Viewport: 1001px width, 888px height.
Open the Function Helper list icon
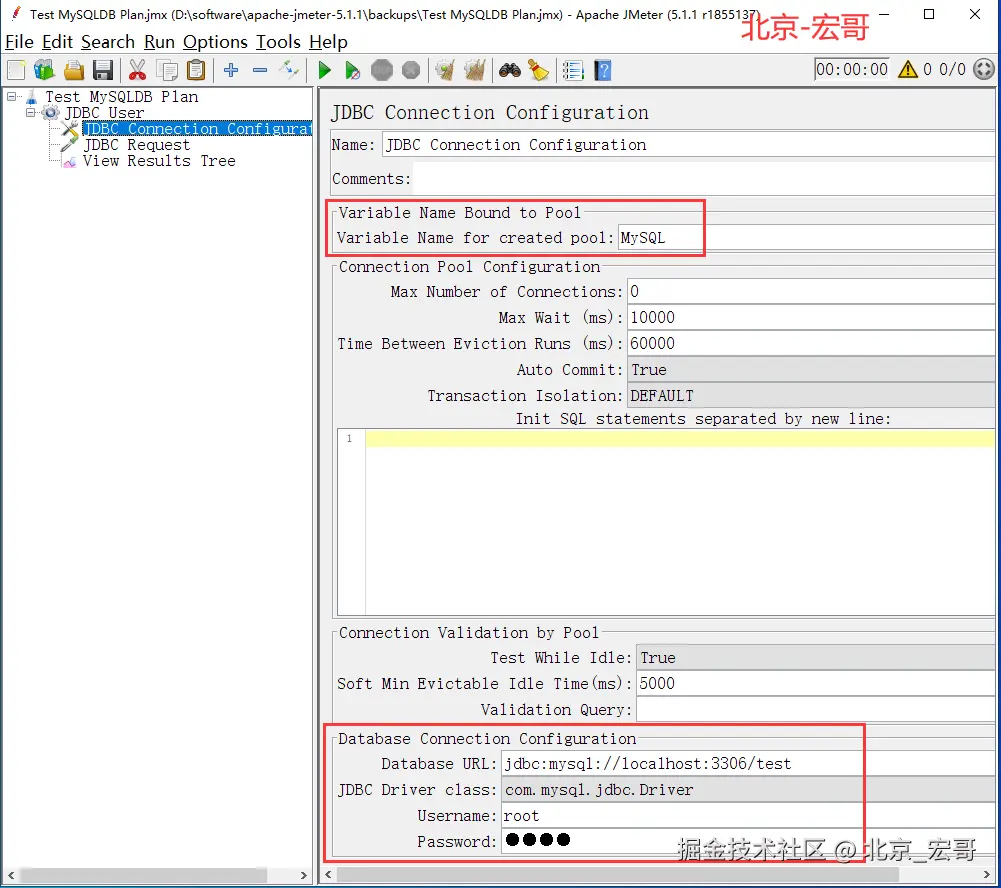coord(573,70)
